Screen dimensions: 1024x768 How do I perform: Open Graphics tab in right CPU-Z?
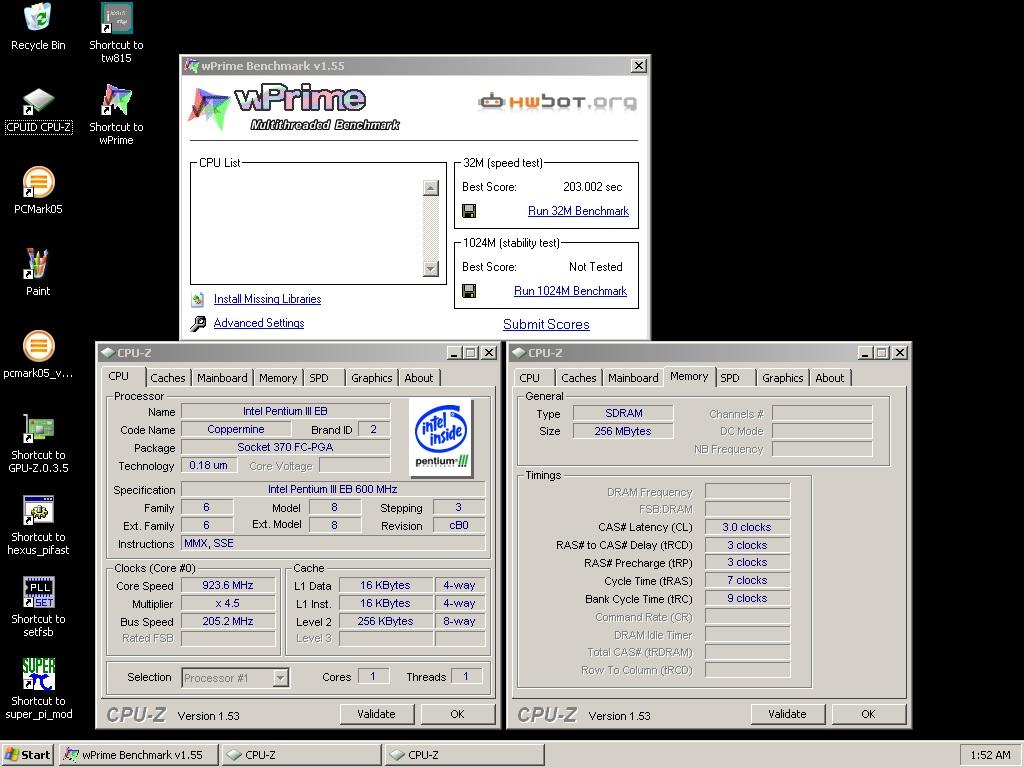click(782, 378)
